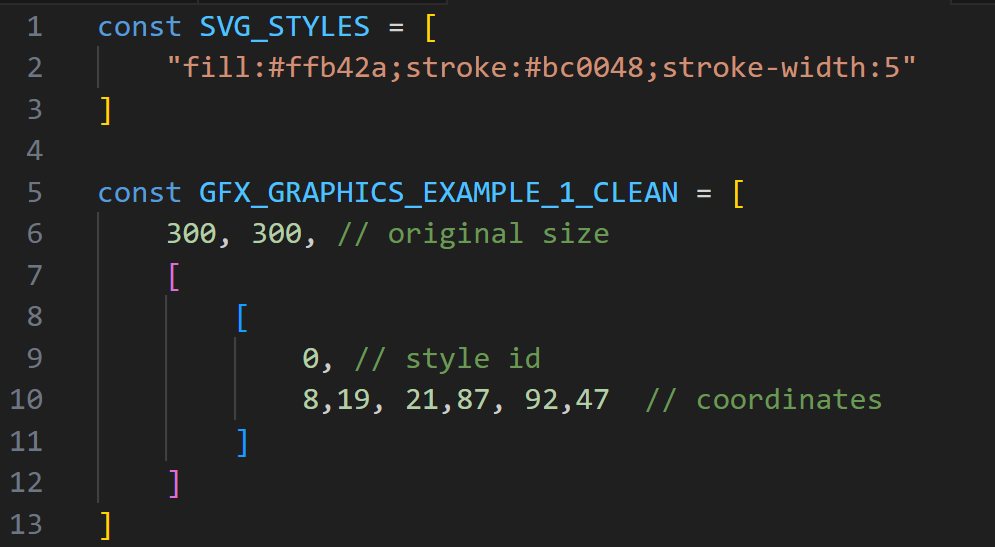Click the yellow closing bracket on line 3
The width and height of the screenshot is (995, 547).
(105, 110)
